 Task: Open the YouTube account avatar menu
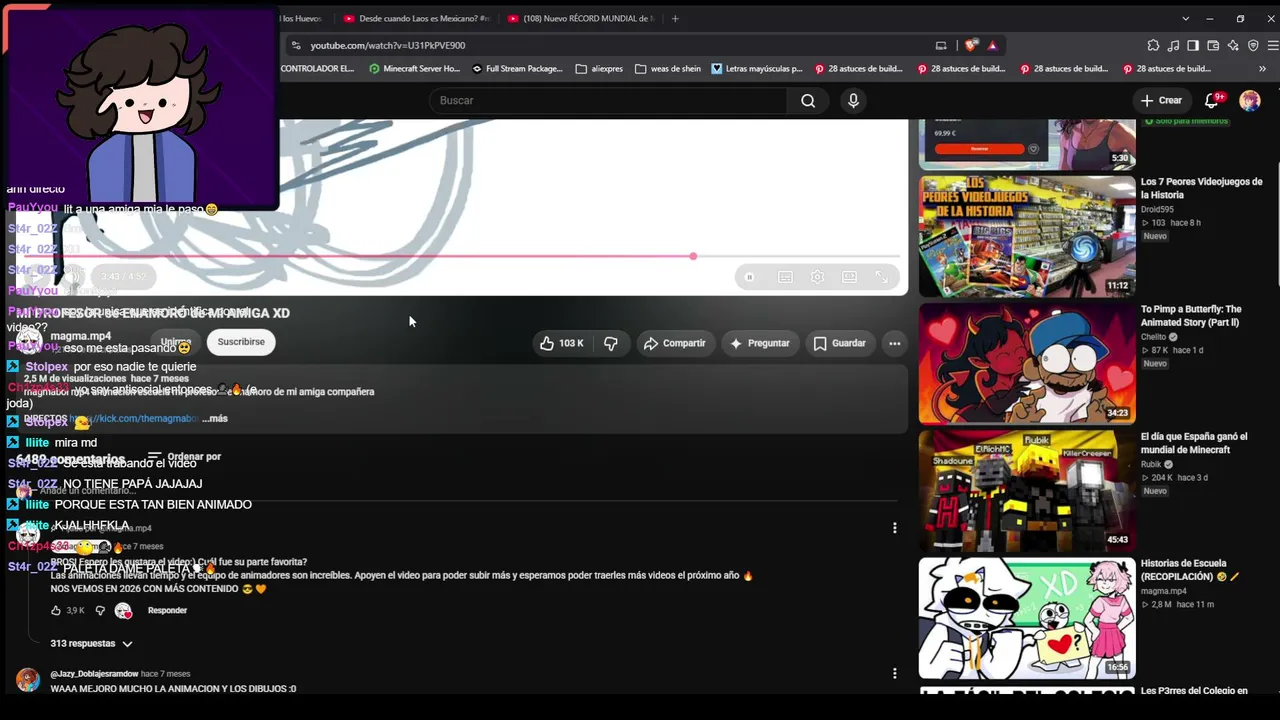tap(1250, 100)
